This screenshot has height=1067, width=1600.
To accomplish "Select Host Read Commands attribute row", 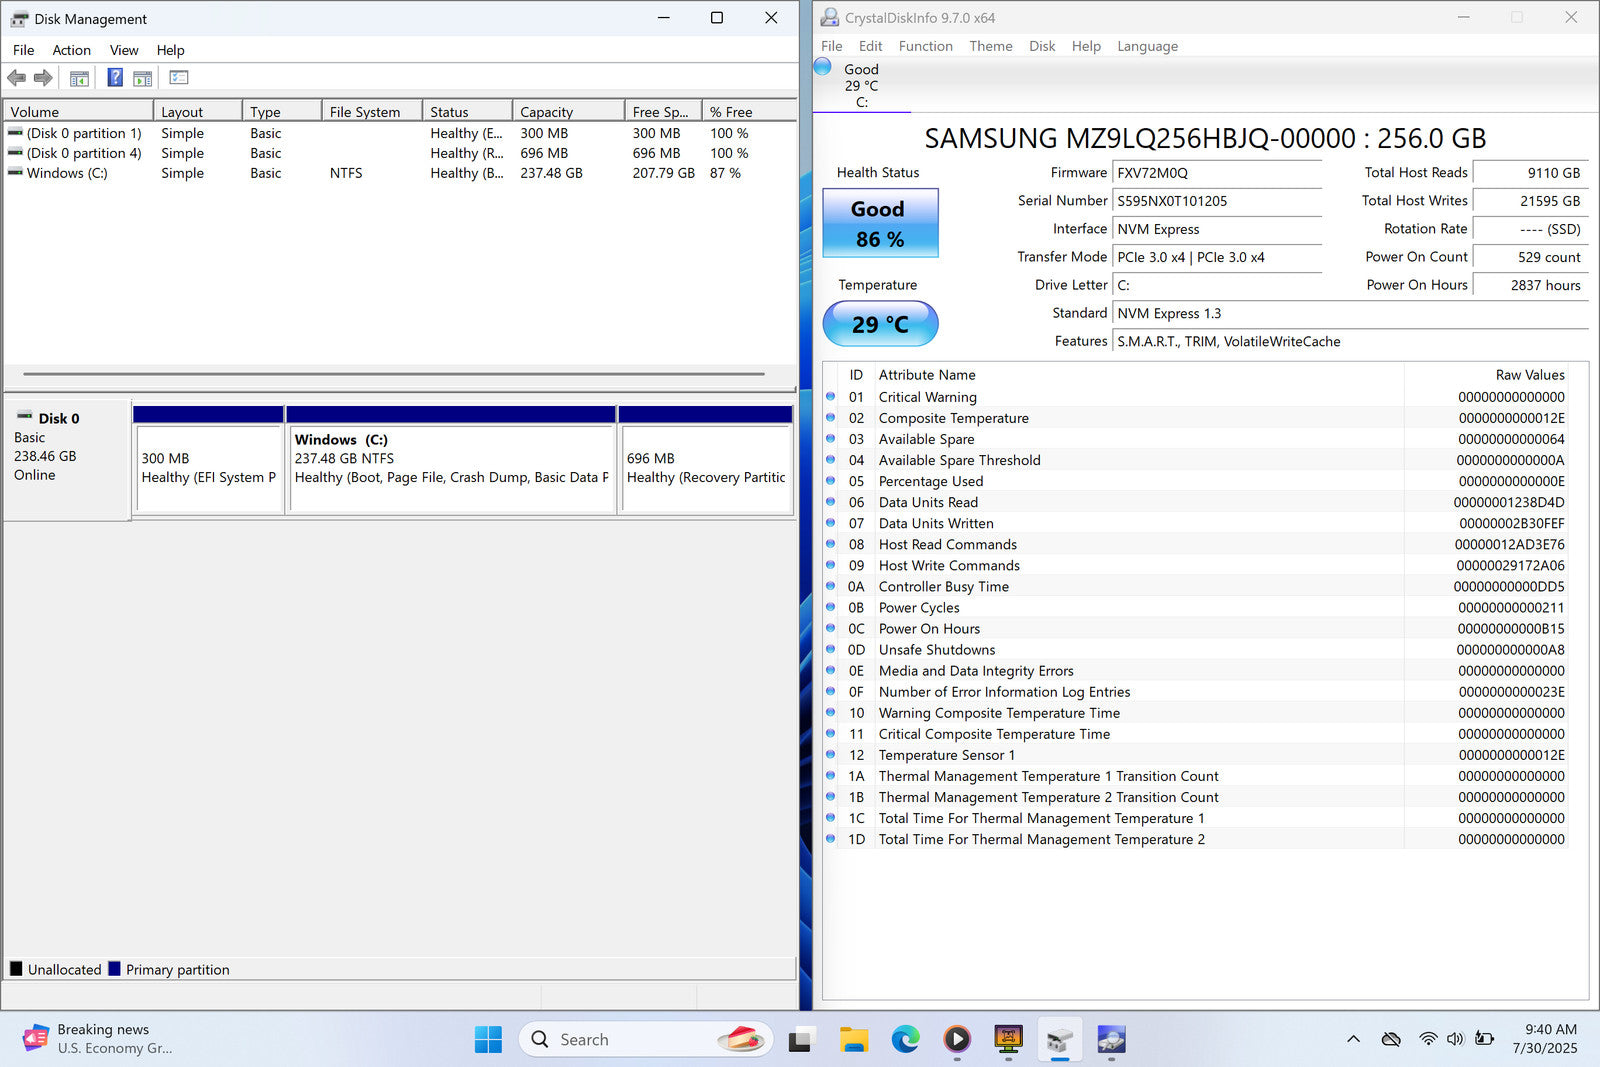I will point(1196,545).
